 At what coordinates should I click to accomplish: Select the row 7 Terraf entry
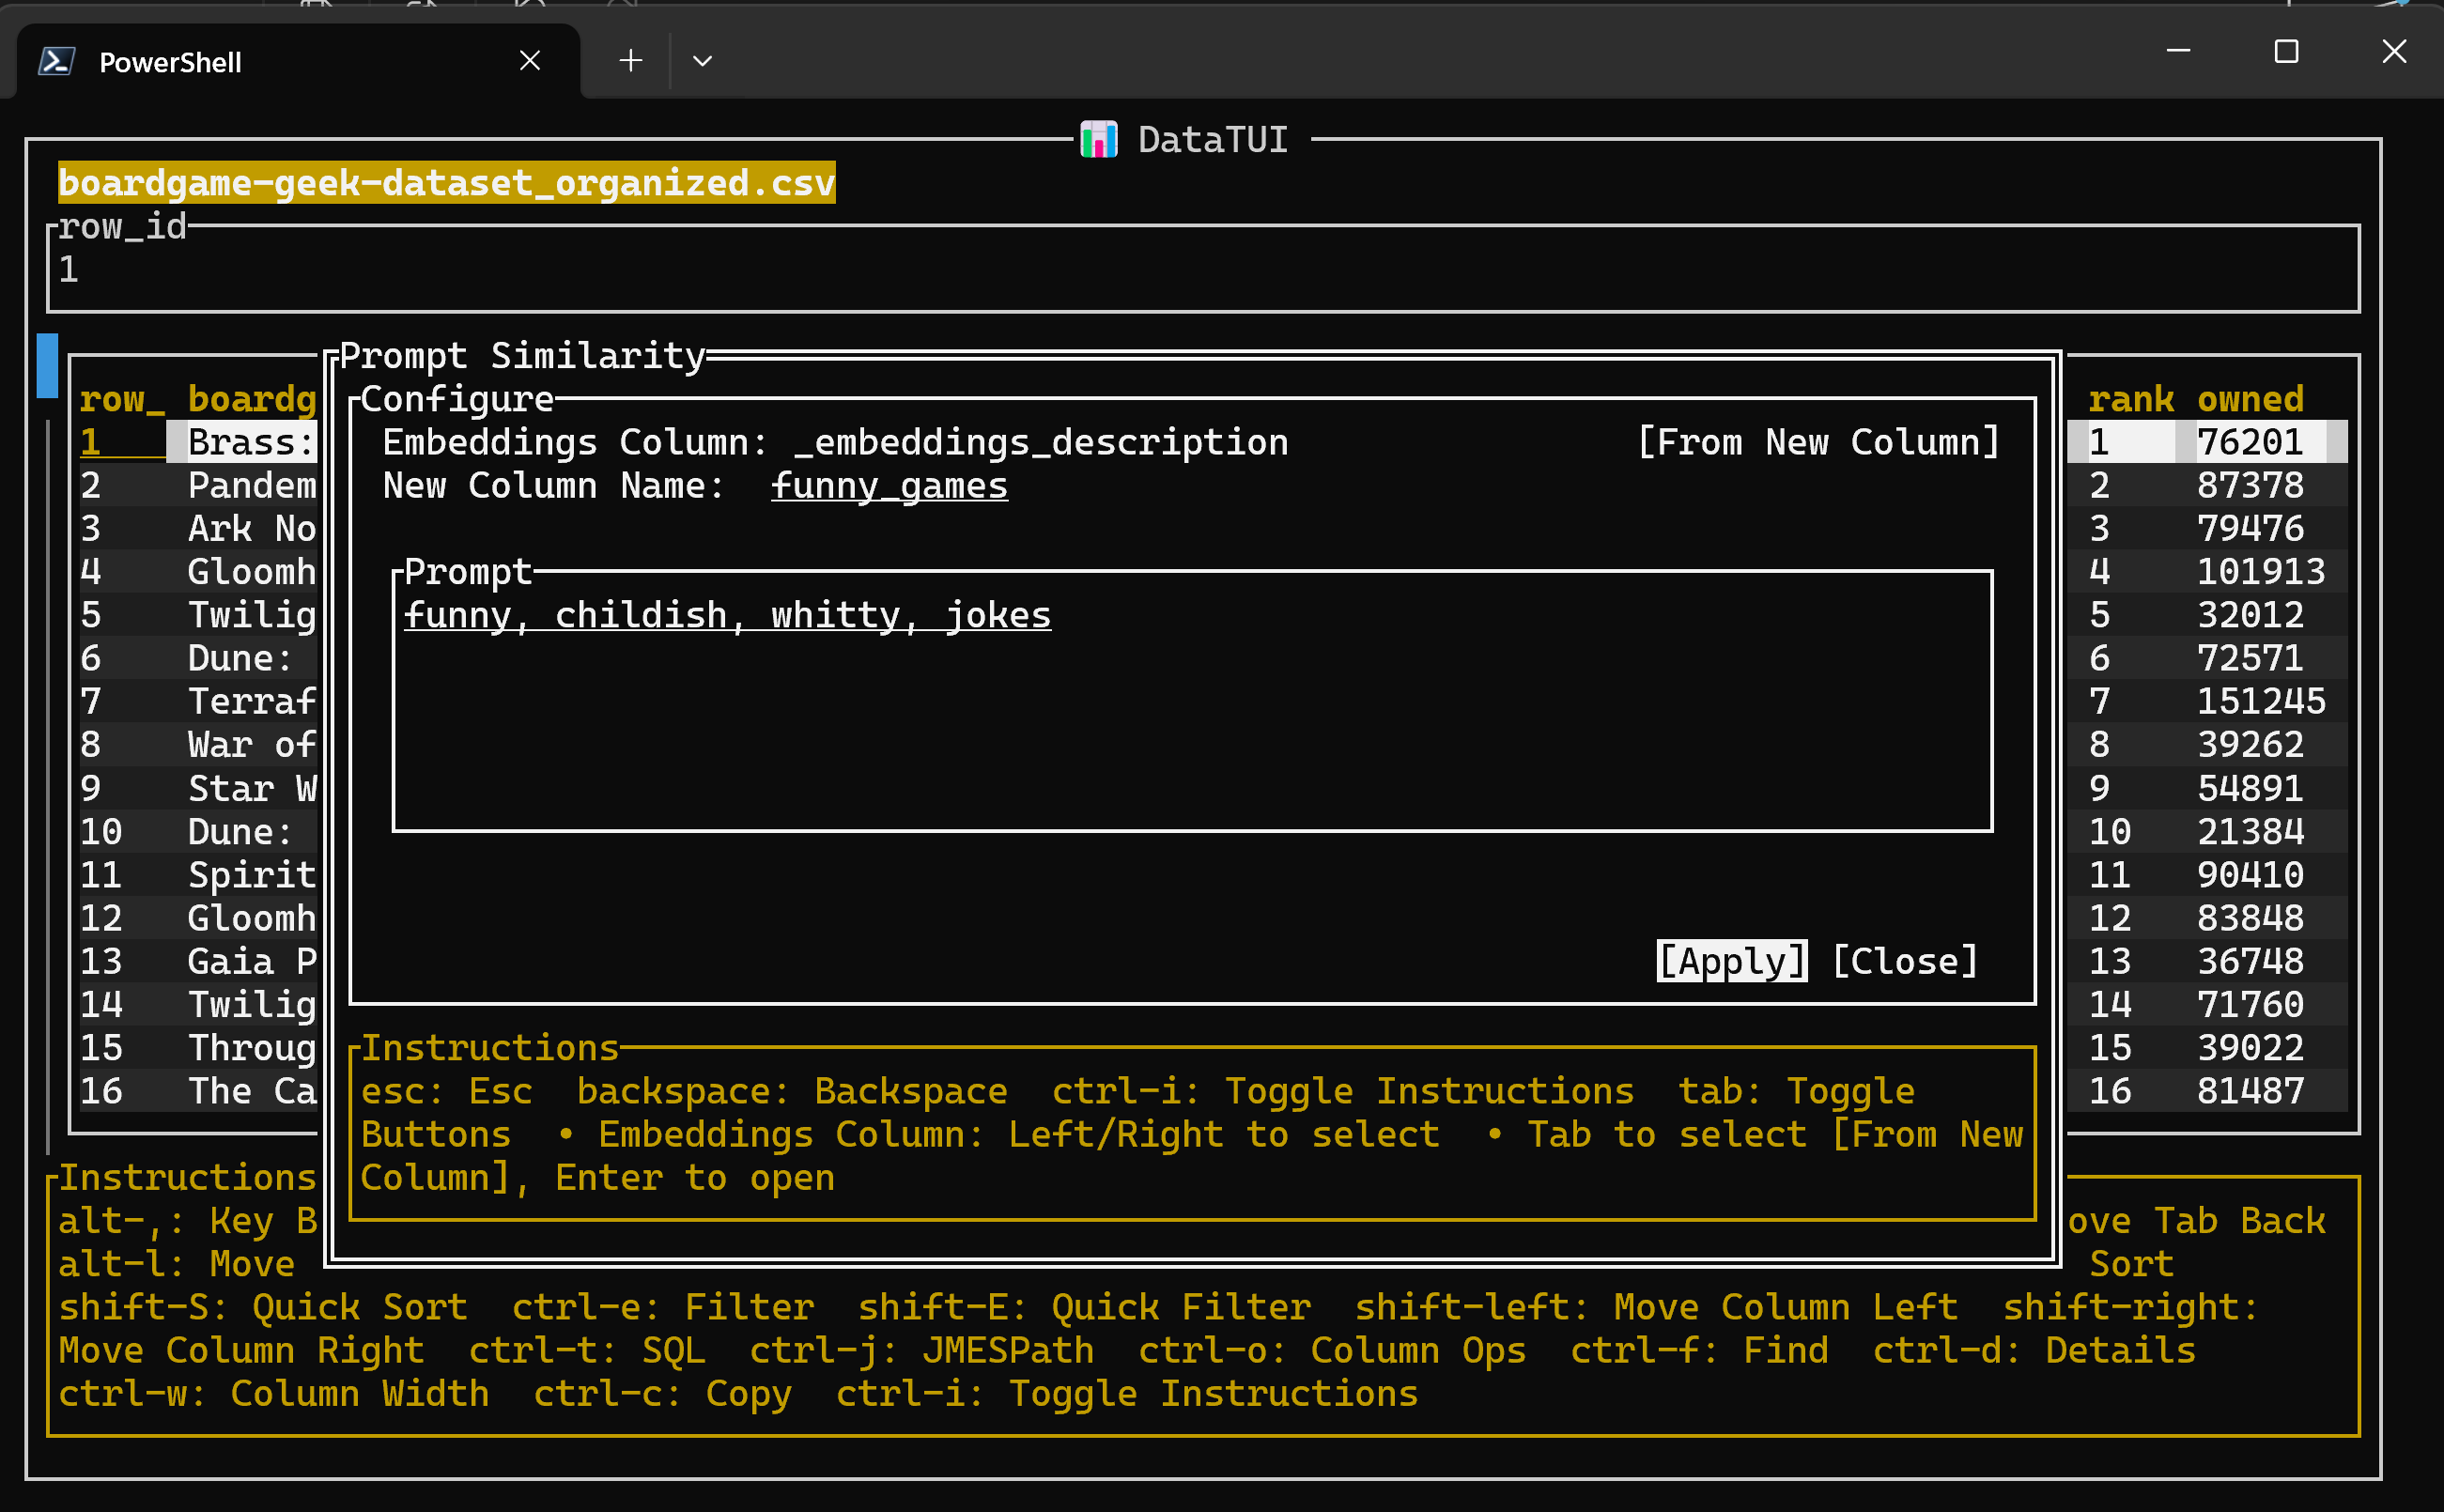coord(251,701)
